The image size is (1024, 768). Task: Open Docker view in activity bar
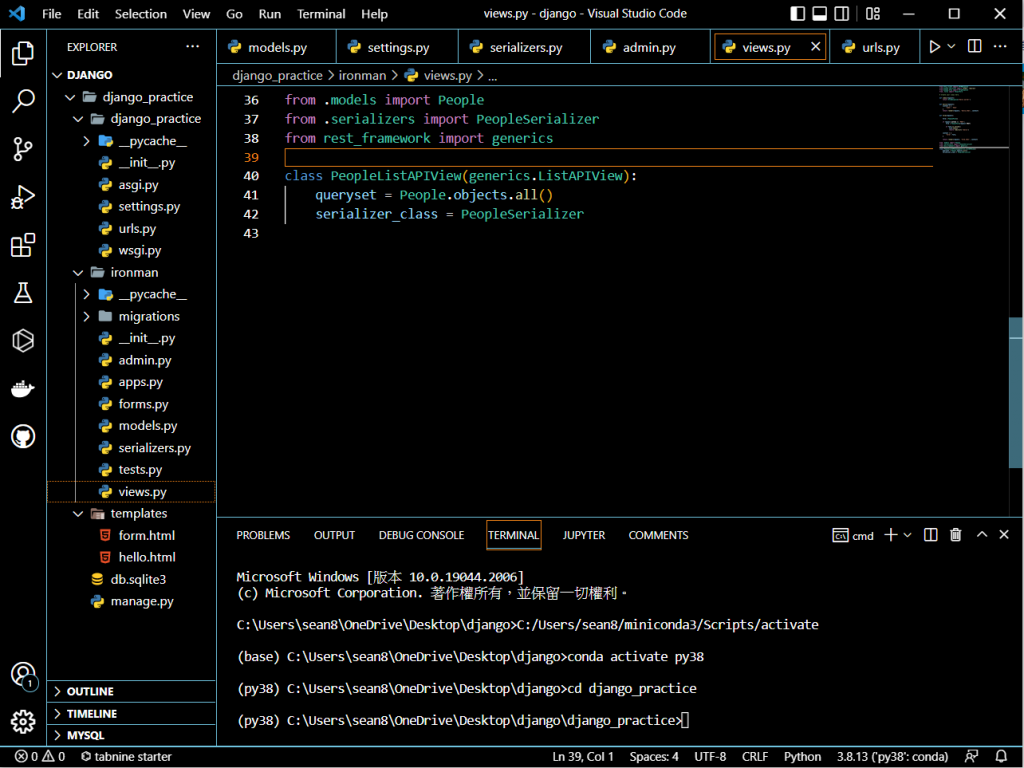click(22, 389)
